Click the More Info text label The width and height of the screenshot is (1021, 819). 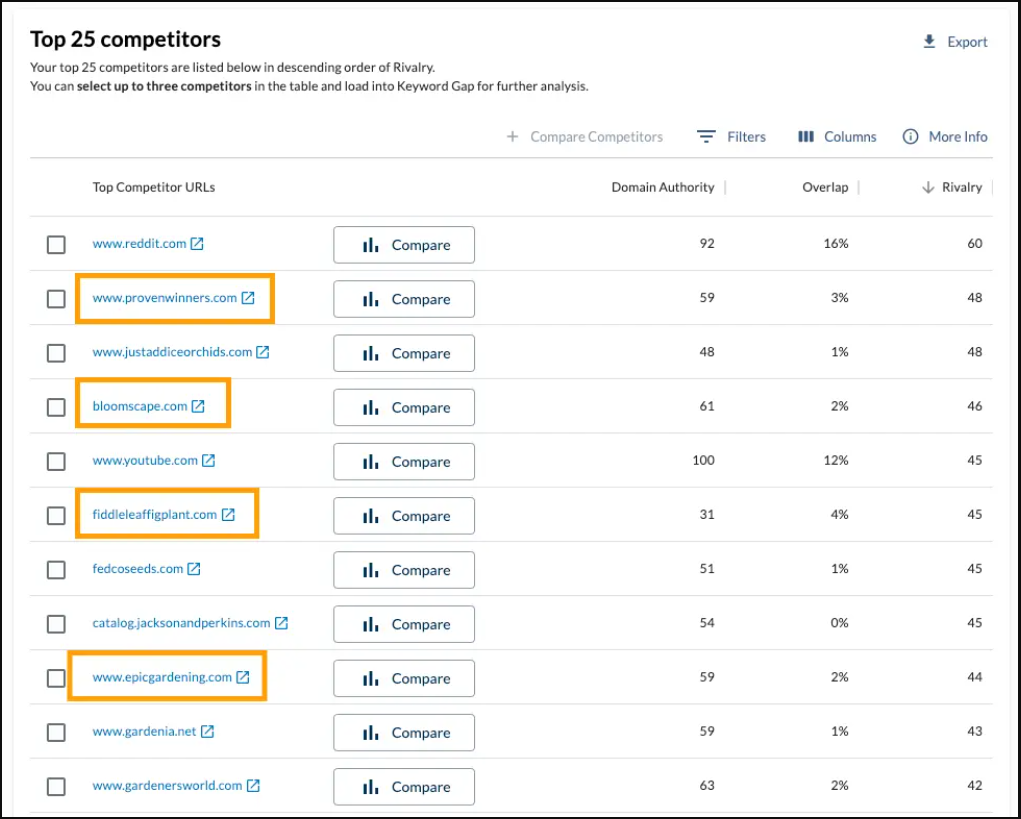958,137
